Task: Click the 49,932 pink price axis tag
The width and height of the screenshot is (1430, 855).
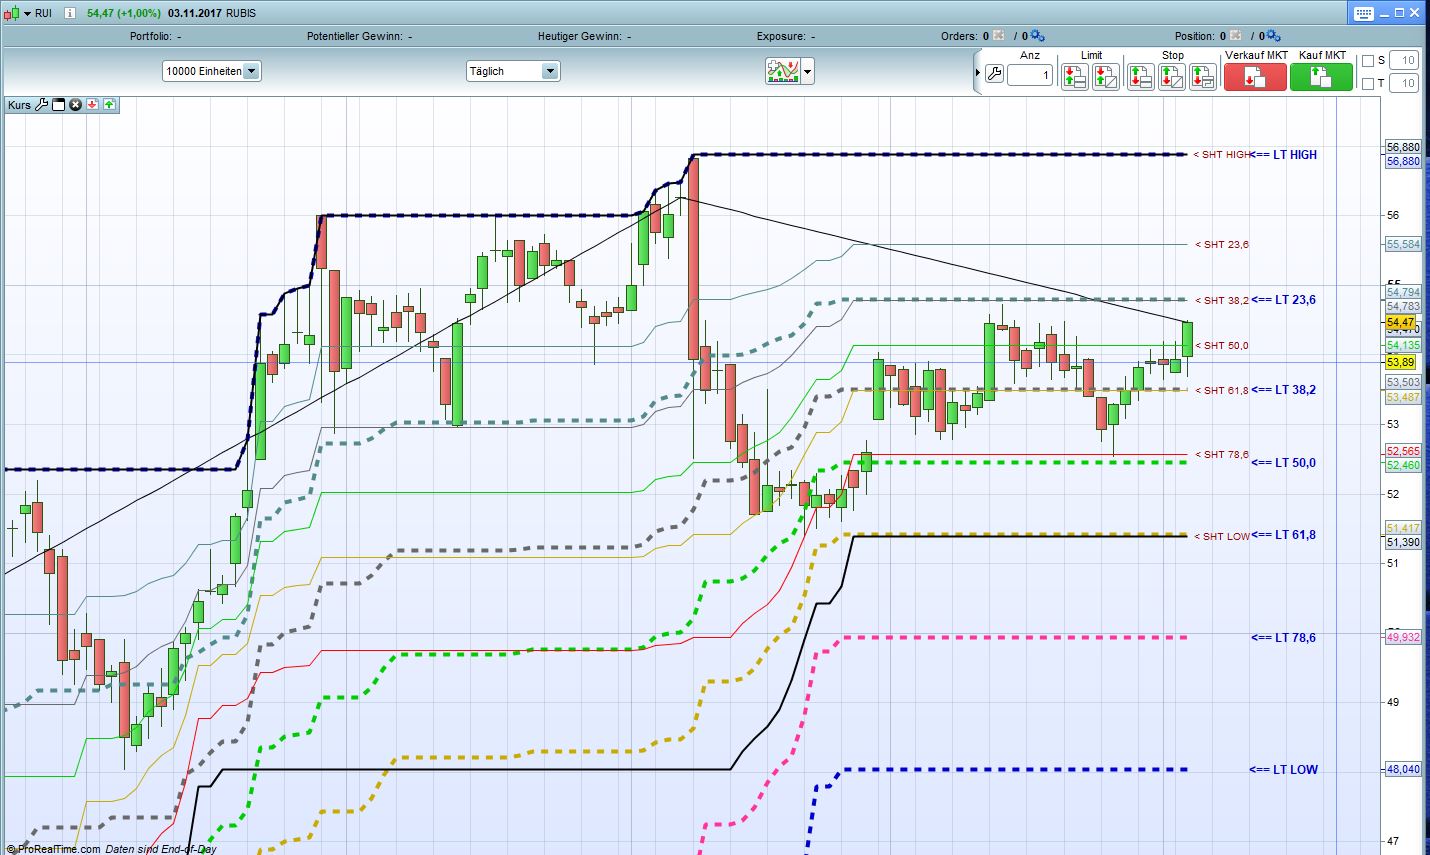Action: click(1403, 637)
